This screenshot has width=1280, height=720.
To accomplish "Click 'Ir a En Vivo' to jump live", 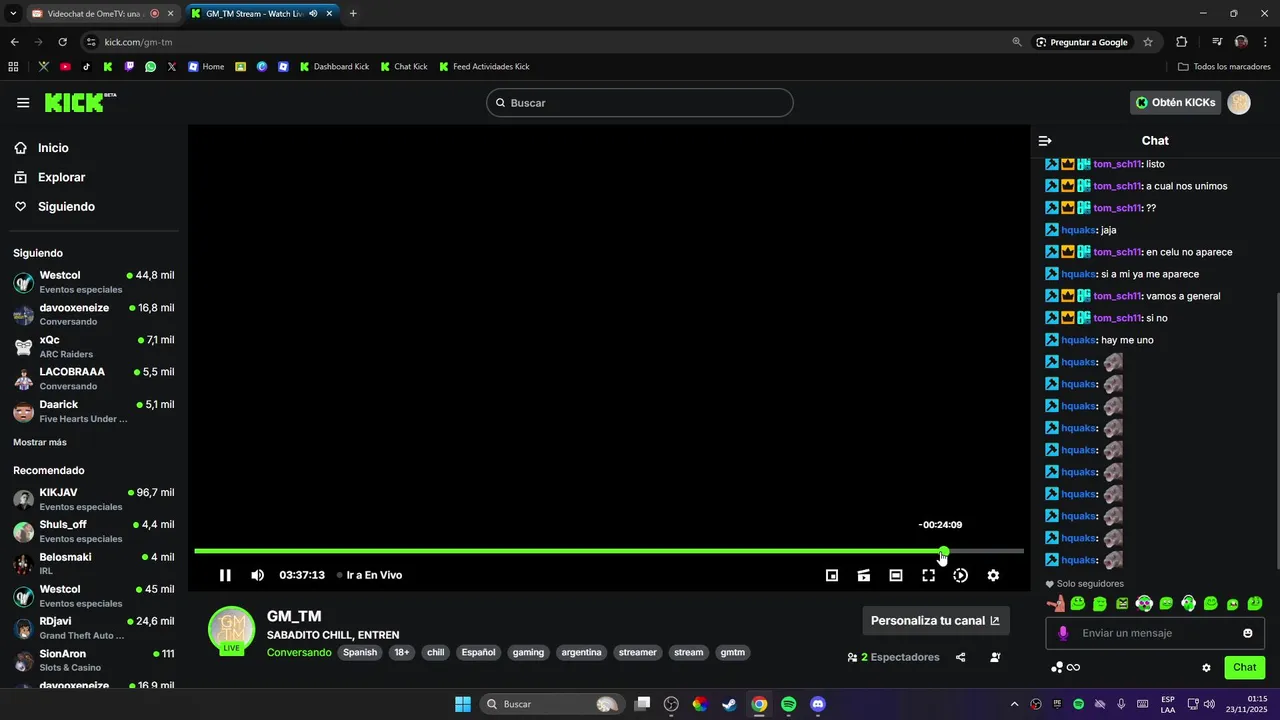I will click(x=369, y=575).
